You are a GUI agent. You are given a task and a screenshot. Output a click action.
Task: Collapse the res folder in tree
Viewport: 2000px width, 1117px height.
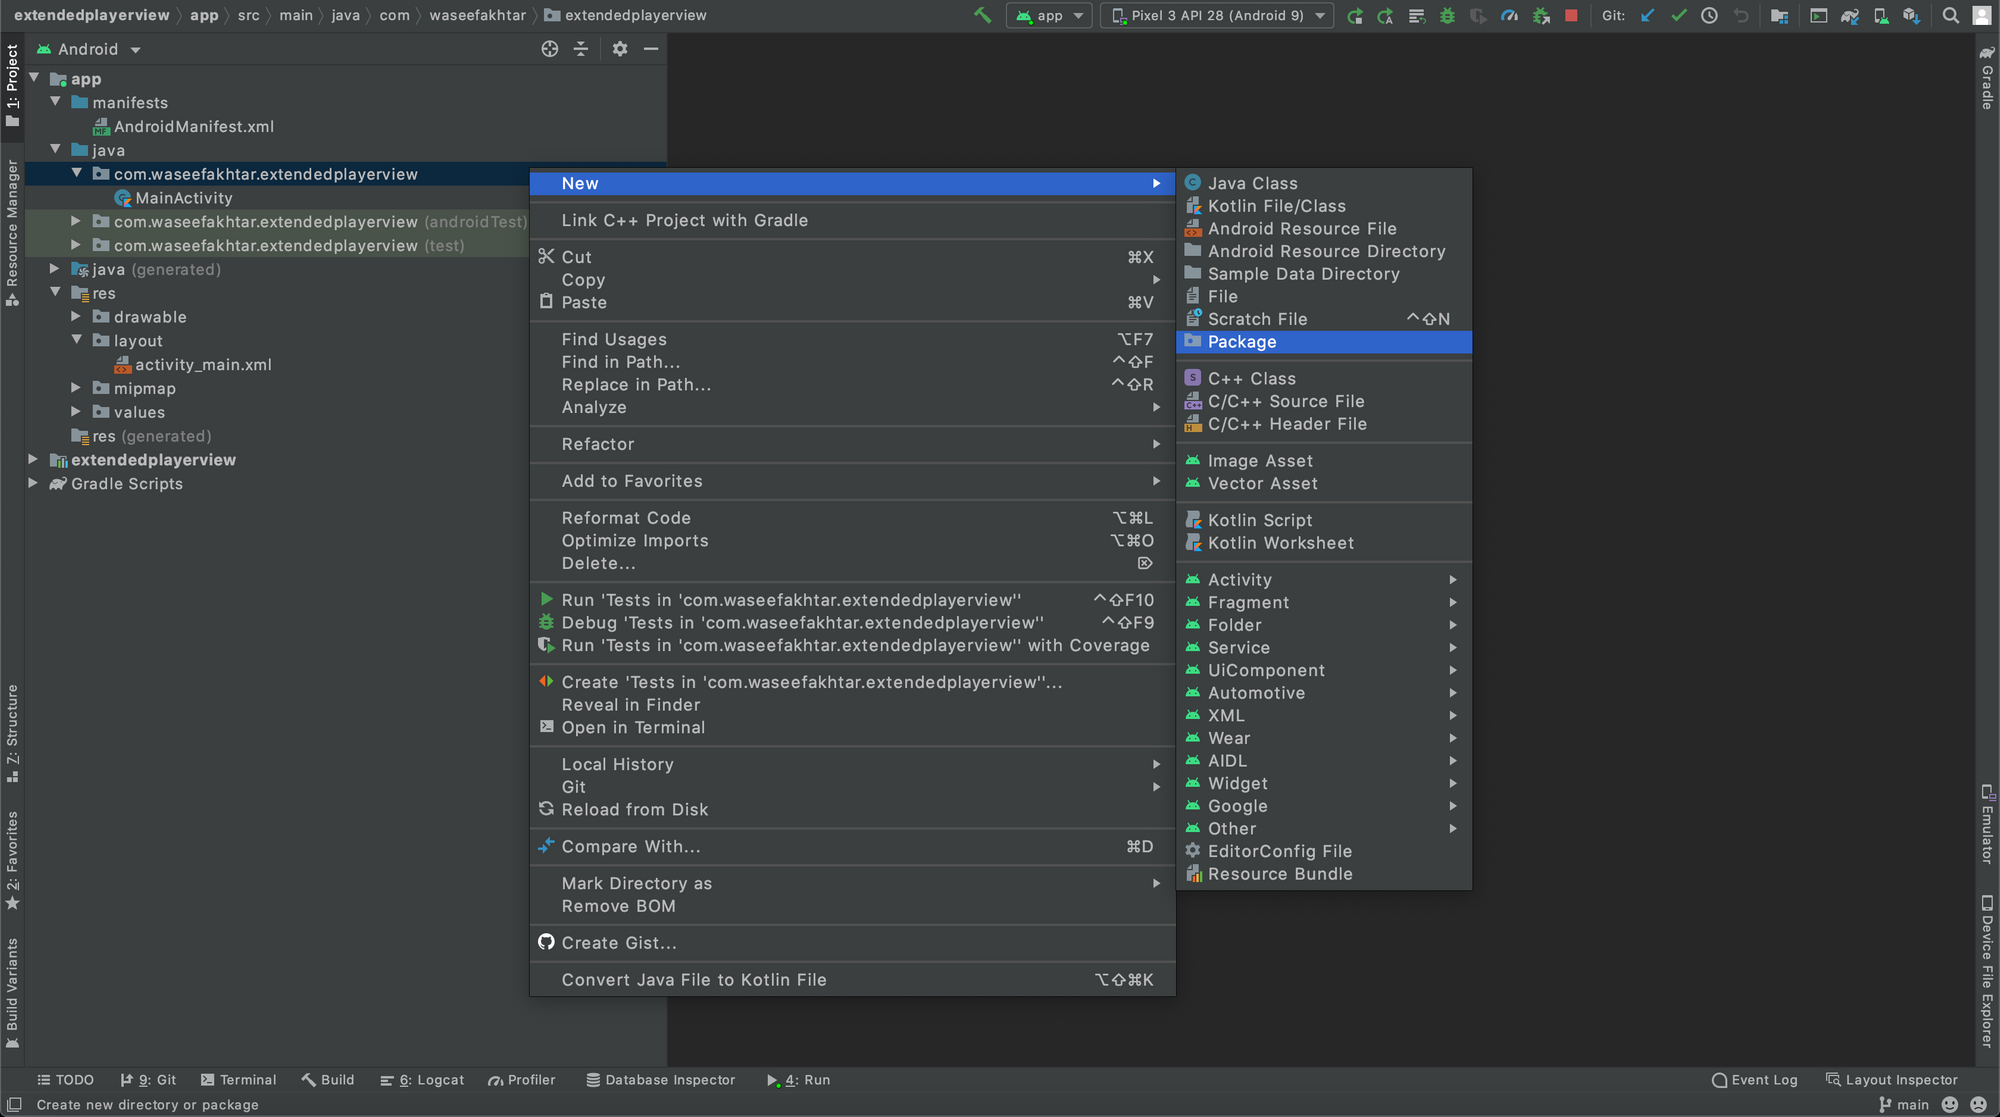tap(56, 293)
